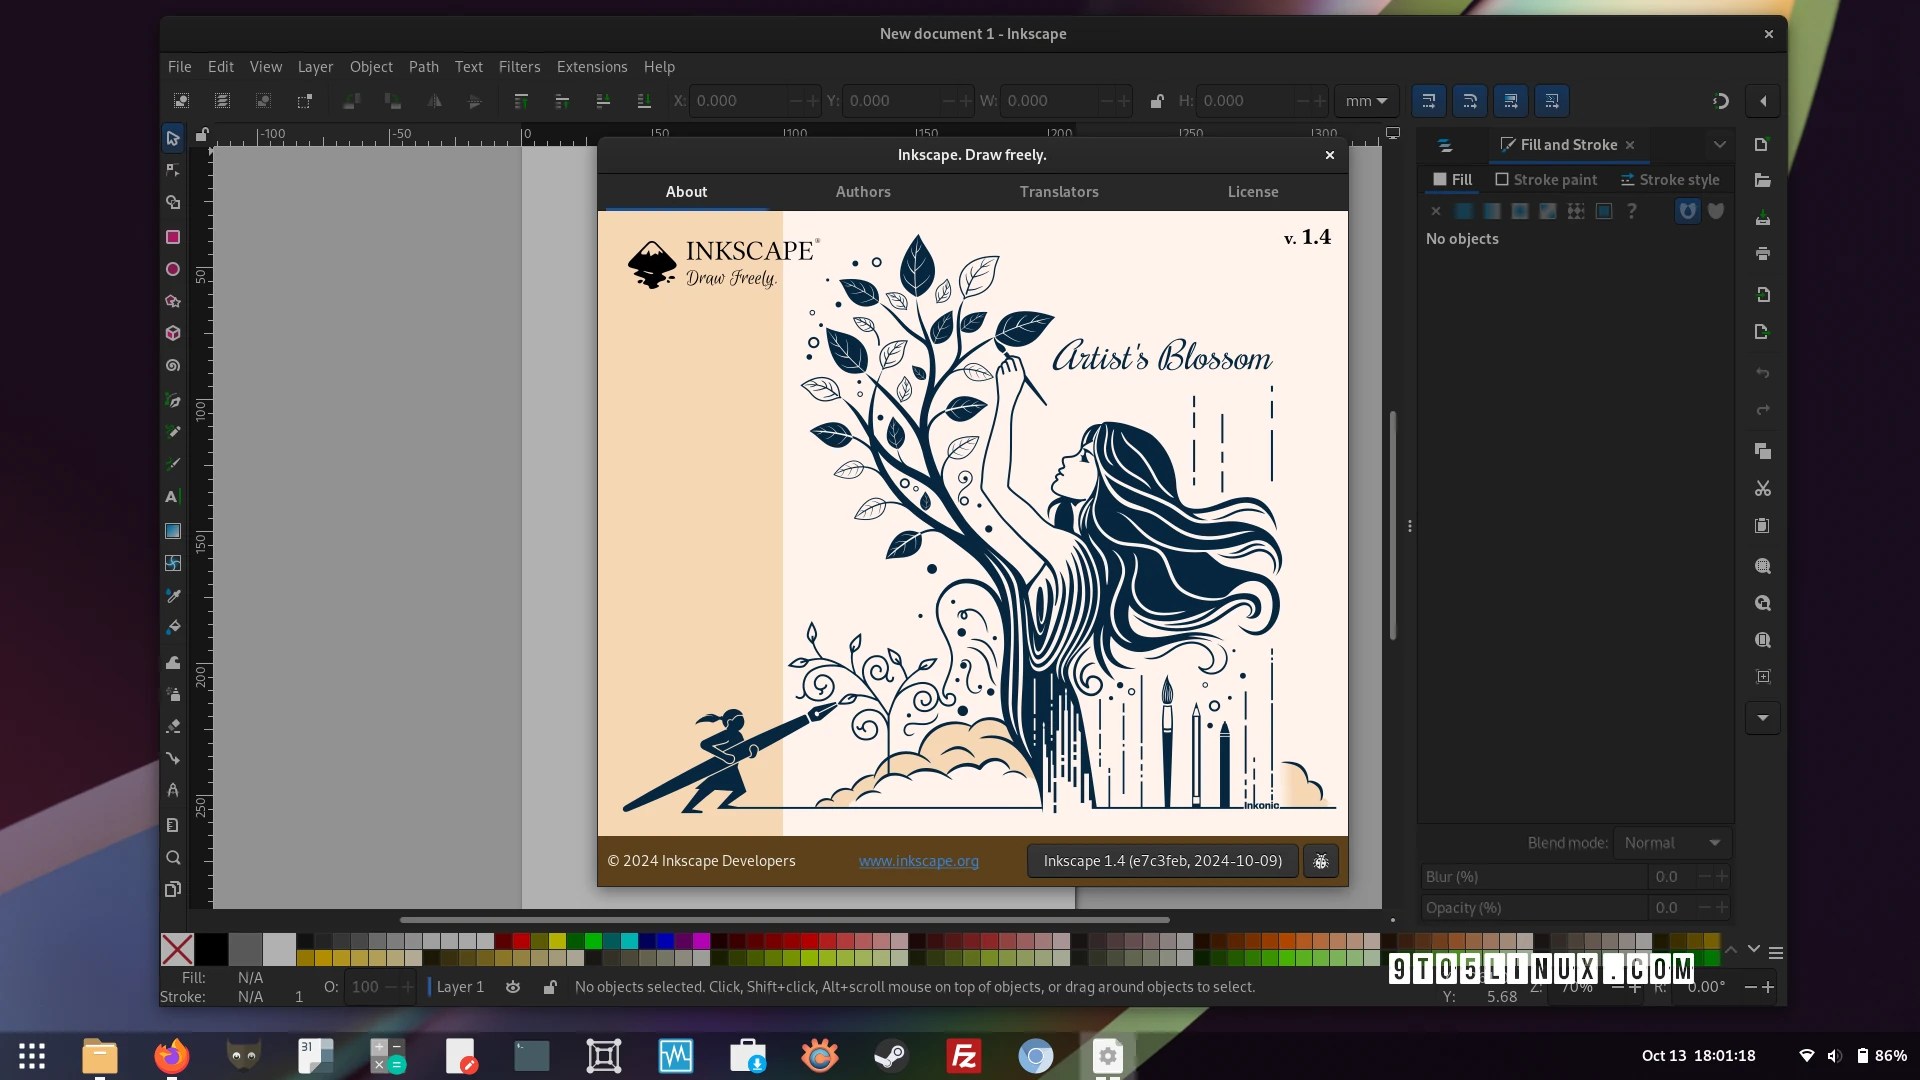The width and height of the screenshot is (1920, 1080).
Task: Open the Blend mode Normal dropdown
Action: 1672,843
